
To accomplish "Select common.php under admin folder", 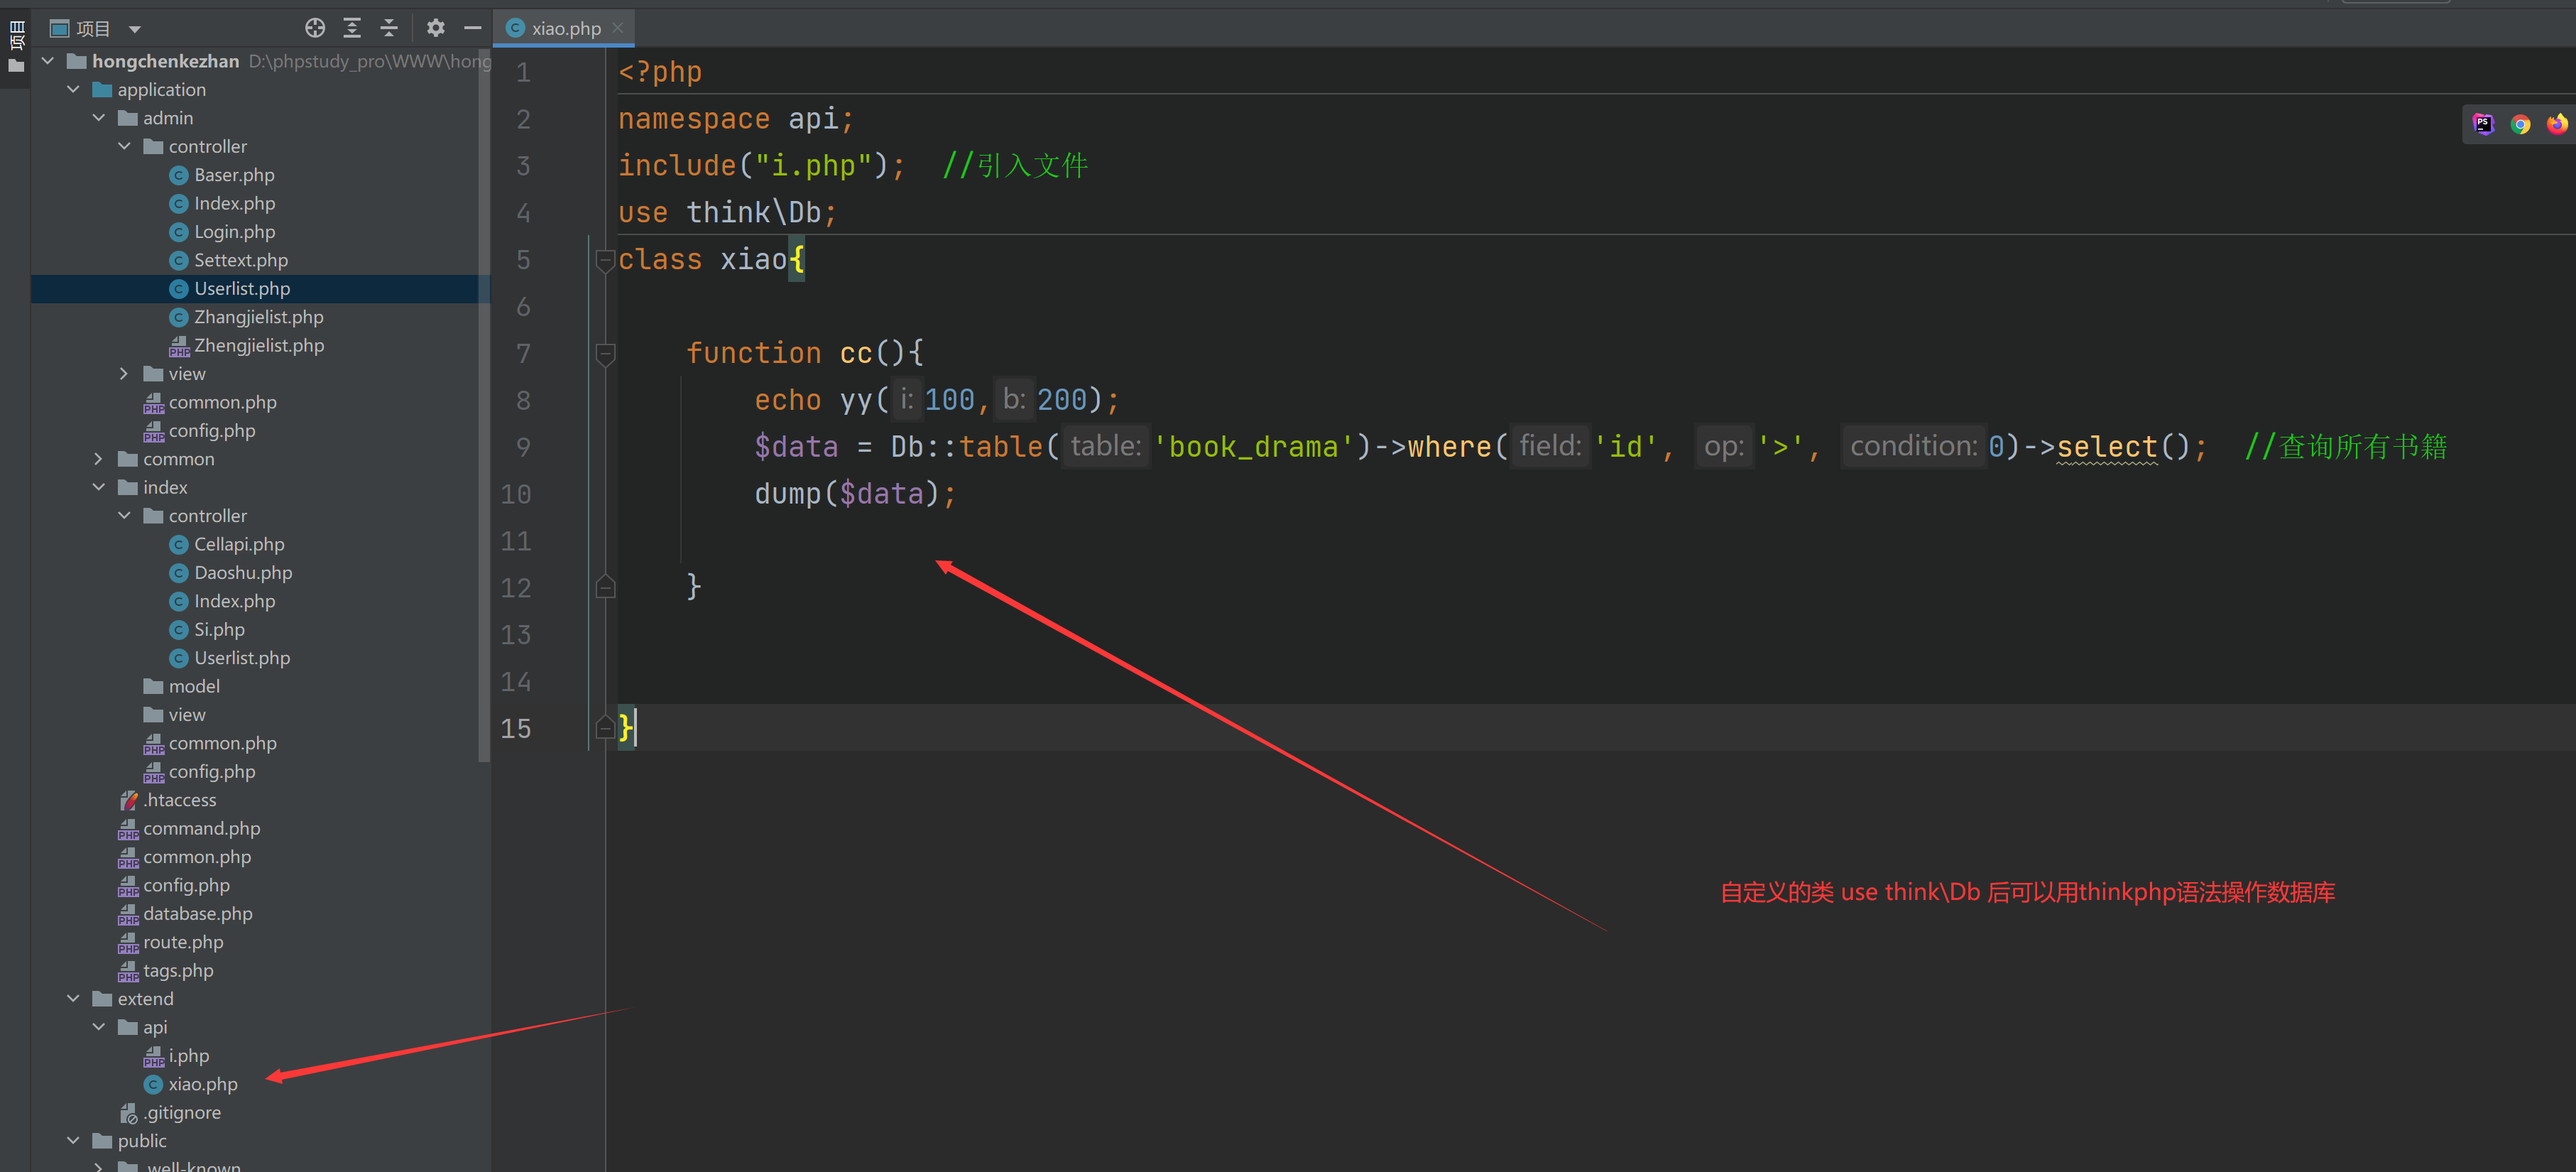I will (222, 402).
